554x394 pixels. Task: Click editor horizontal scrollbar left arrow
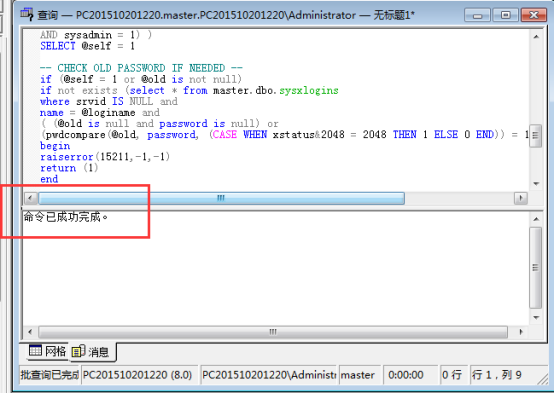point(30,198)
